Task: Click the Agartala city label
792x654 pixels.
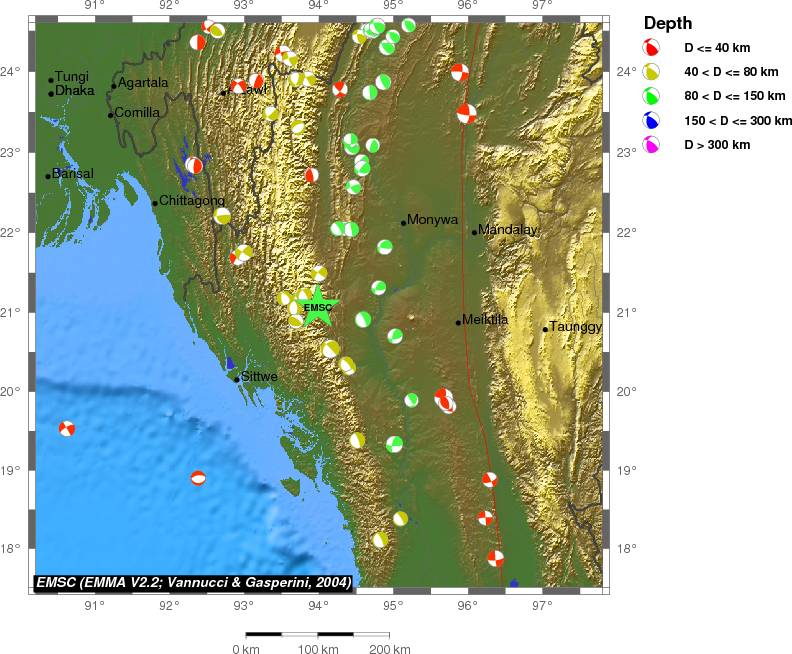Action: [x=142, y=82]
